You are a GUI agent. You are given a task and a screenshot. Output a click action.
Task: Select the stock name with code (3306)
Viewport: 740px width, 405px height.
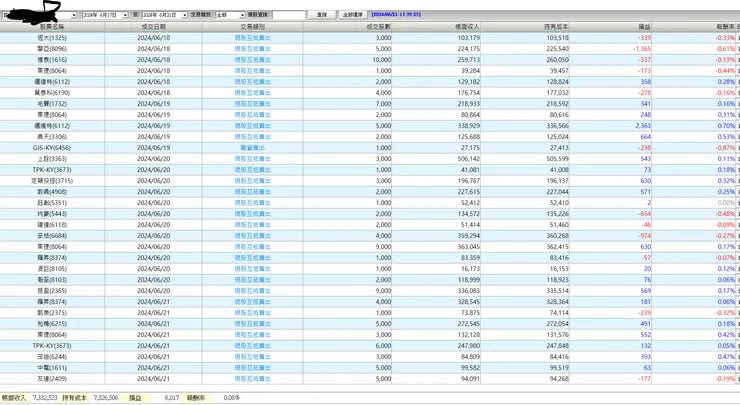(52, 137)
